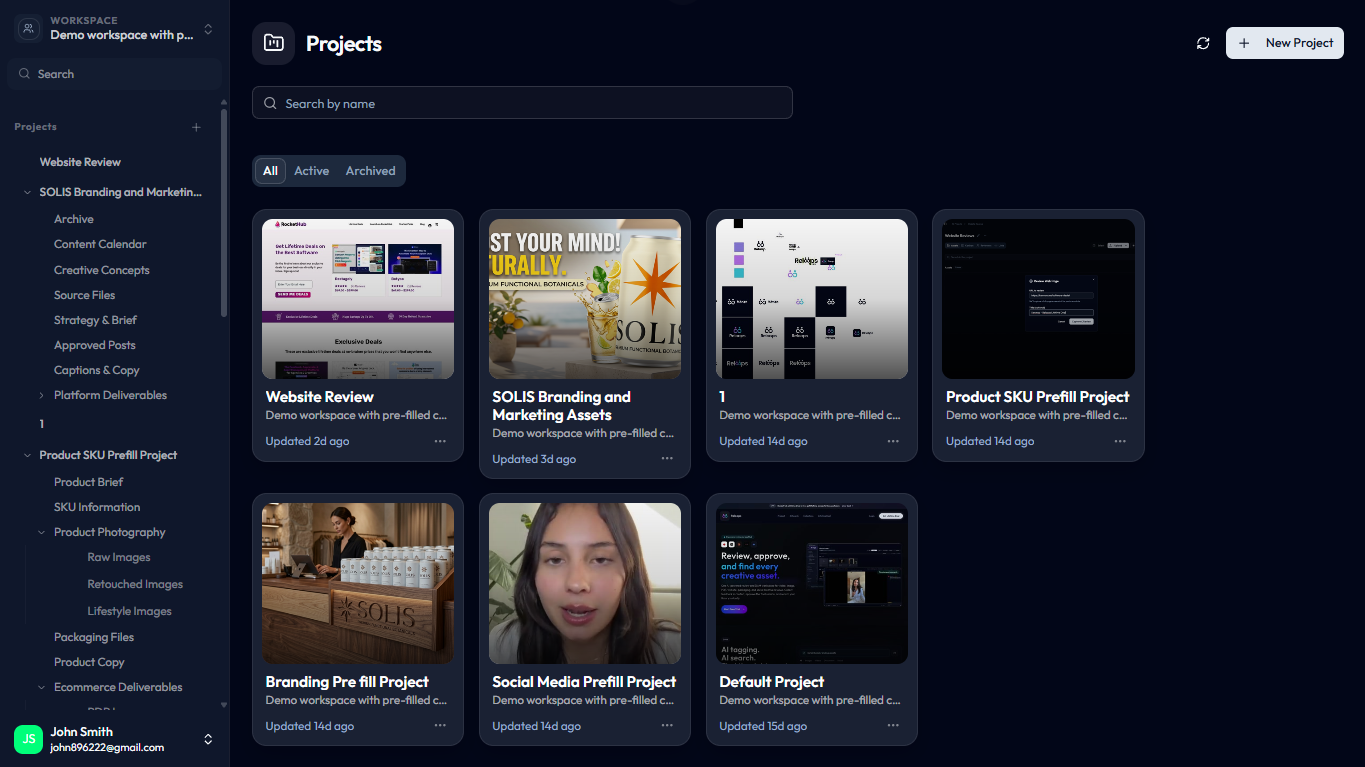The width and height of the screenshot is (1365, 767).
Task: Open Content Calendar folder in sidebar
Action: (x=100, y=244)
